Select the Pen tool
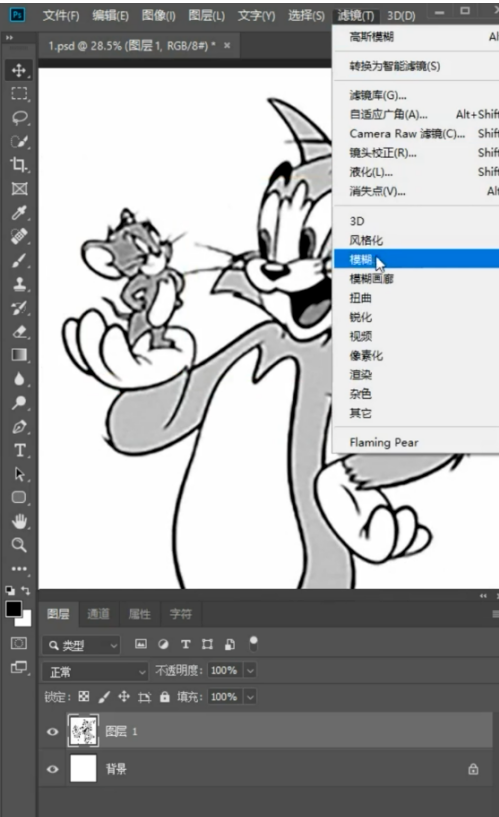 click(x=19, y=427)
